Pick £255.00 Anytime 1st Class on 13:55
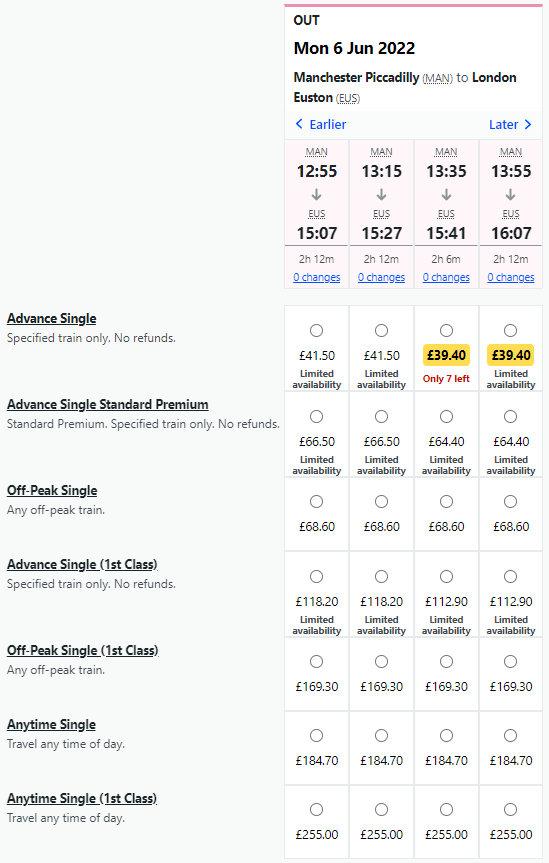This screenshot has height=863, width=549. tap(510, 810)
